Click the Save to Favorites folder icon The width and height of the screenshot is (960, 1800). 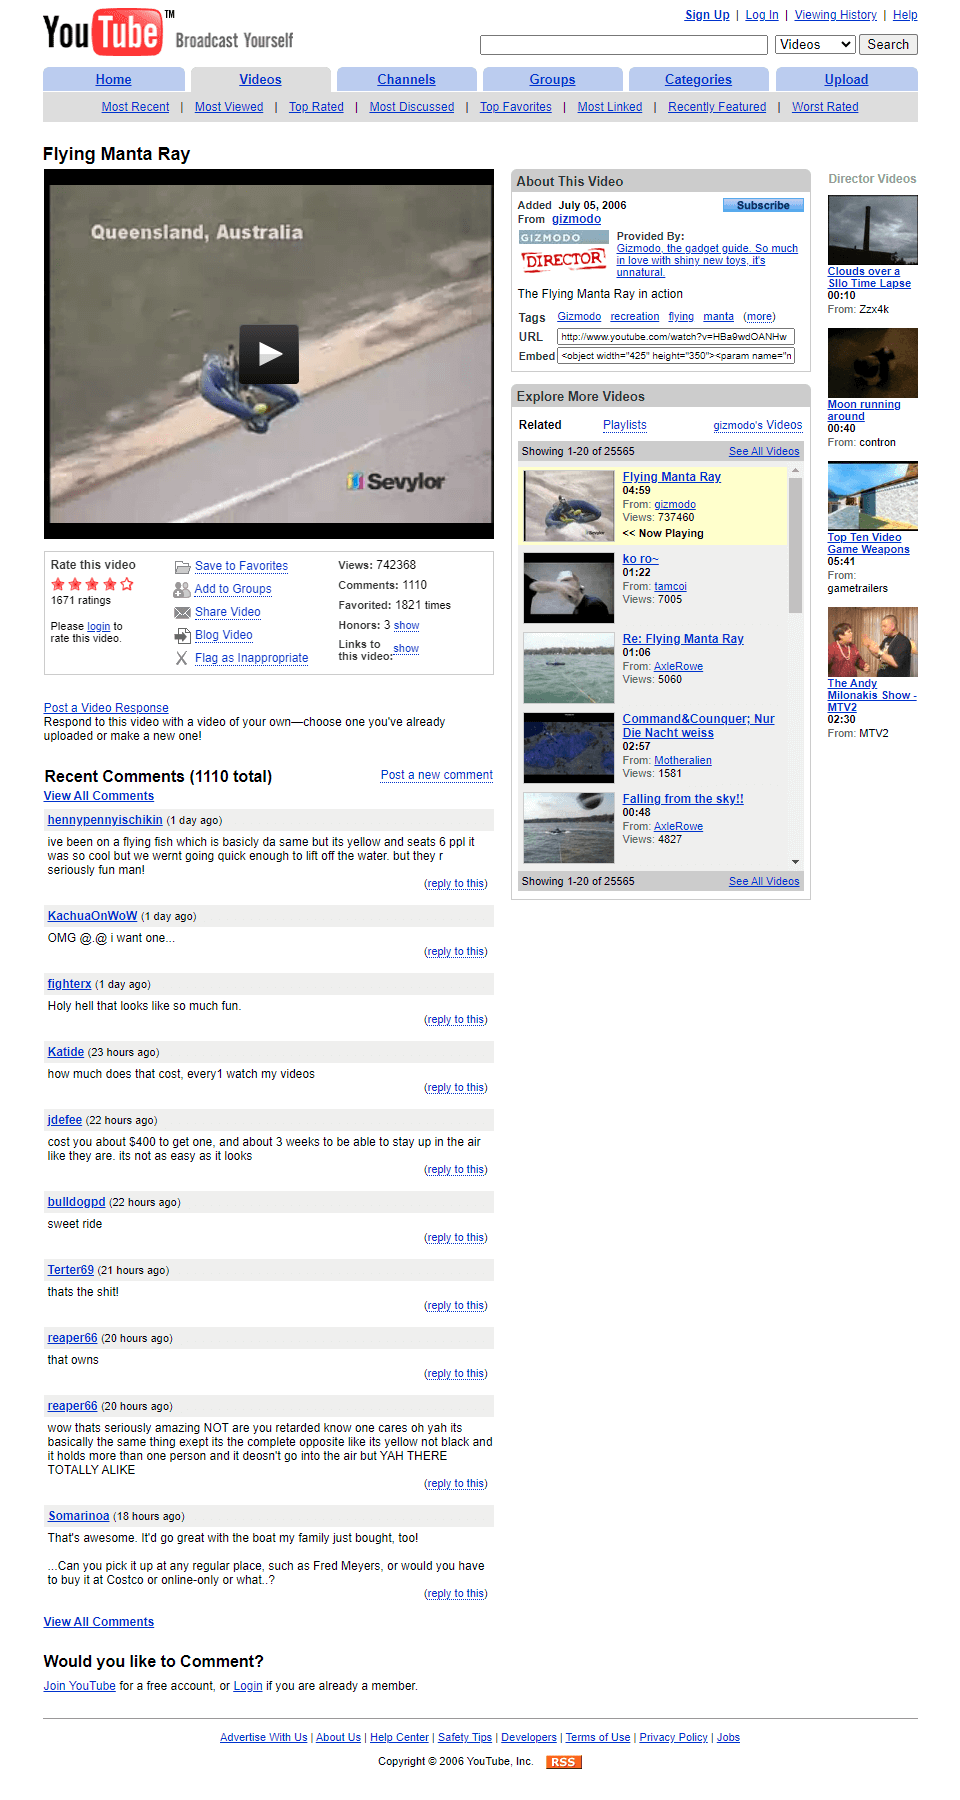pyautogui.click(x=182, y=567)
